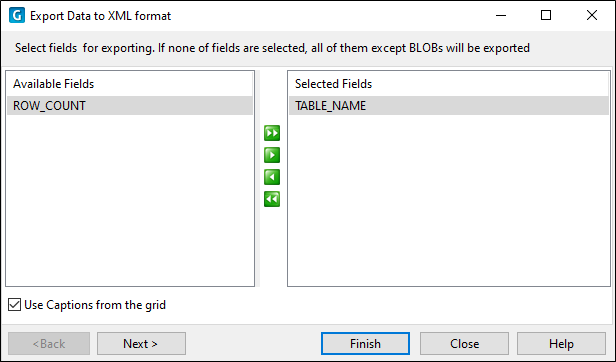Remove all fields with double left arrow
The image size is (616, 362).
pos(272,199)
